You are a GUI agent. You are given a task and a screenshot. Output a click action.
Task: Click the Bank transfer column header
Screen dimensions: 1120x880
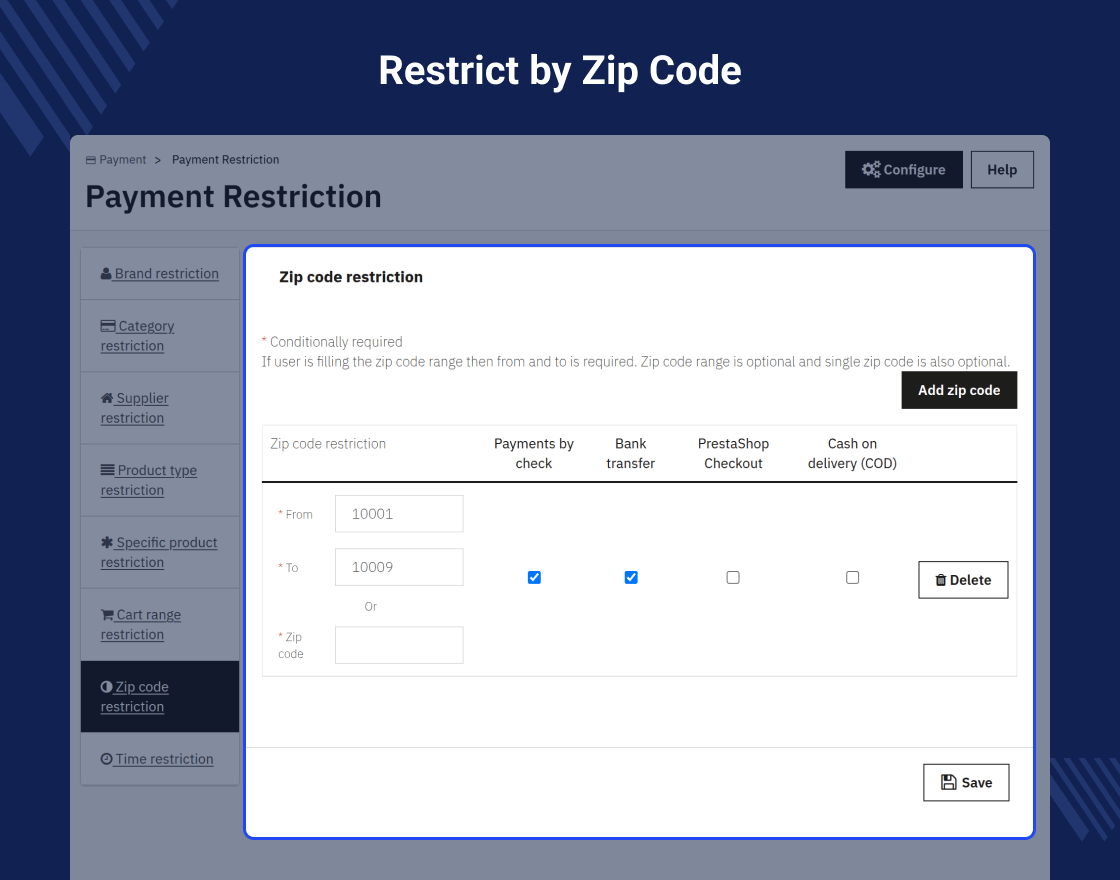tap(631, 454)
